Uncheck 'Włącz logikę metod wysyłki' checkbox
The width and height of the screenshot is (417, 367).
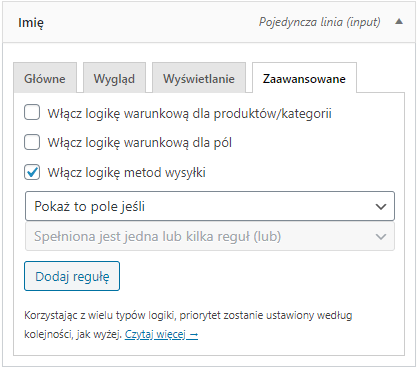(32, 172)
